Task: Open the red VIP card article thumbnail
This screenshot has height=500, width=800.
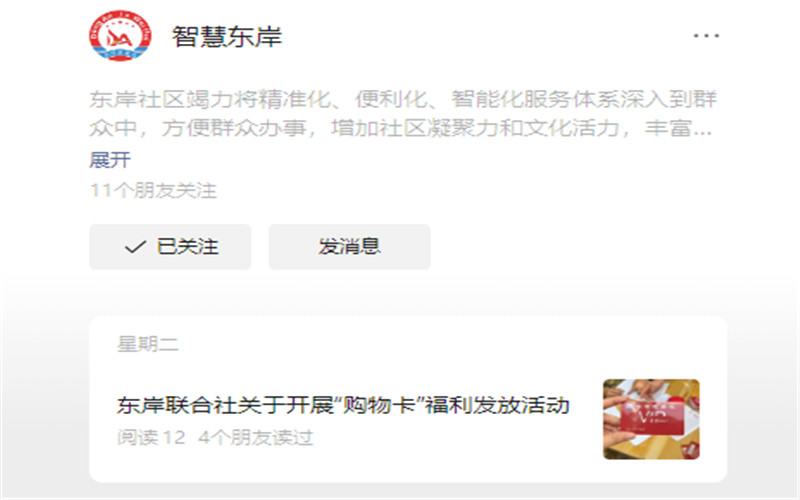Action: point(652,419)
